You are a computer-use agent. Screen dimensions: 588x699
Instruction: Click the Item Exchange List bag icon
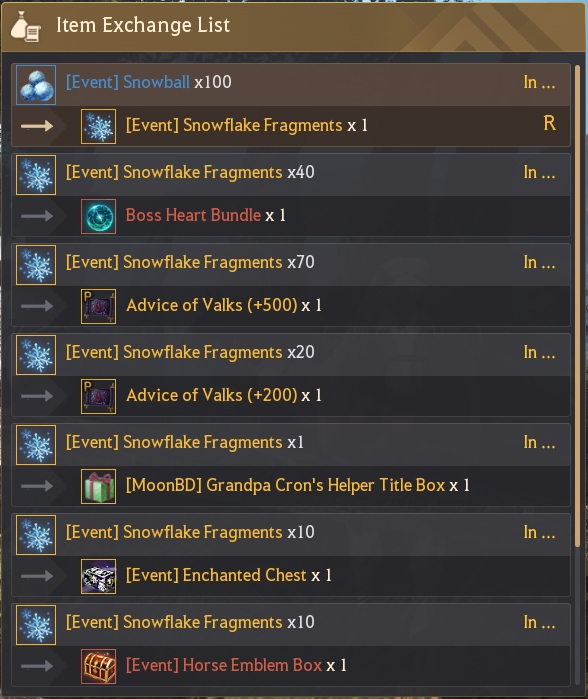coord(26,27)
